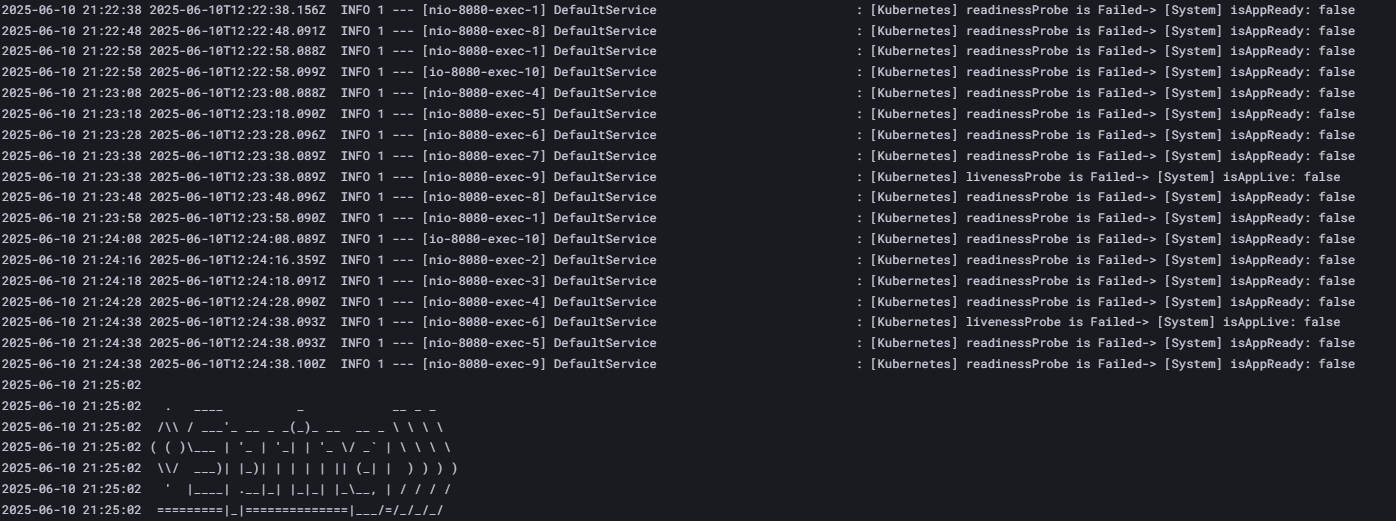
Task: Select the empty log line at 21:25:02
Action: [70, 385]
